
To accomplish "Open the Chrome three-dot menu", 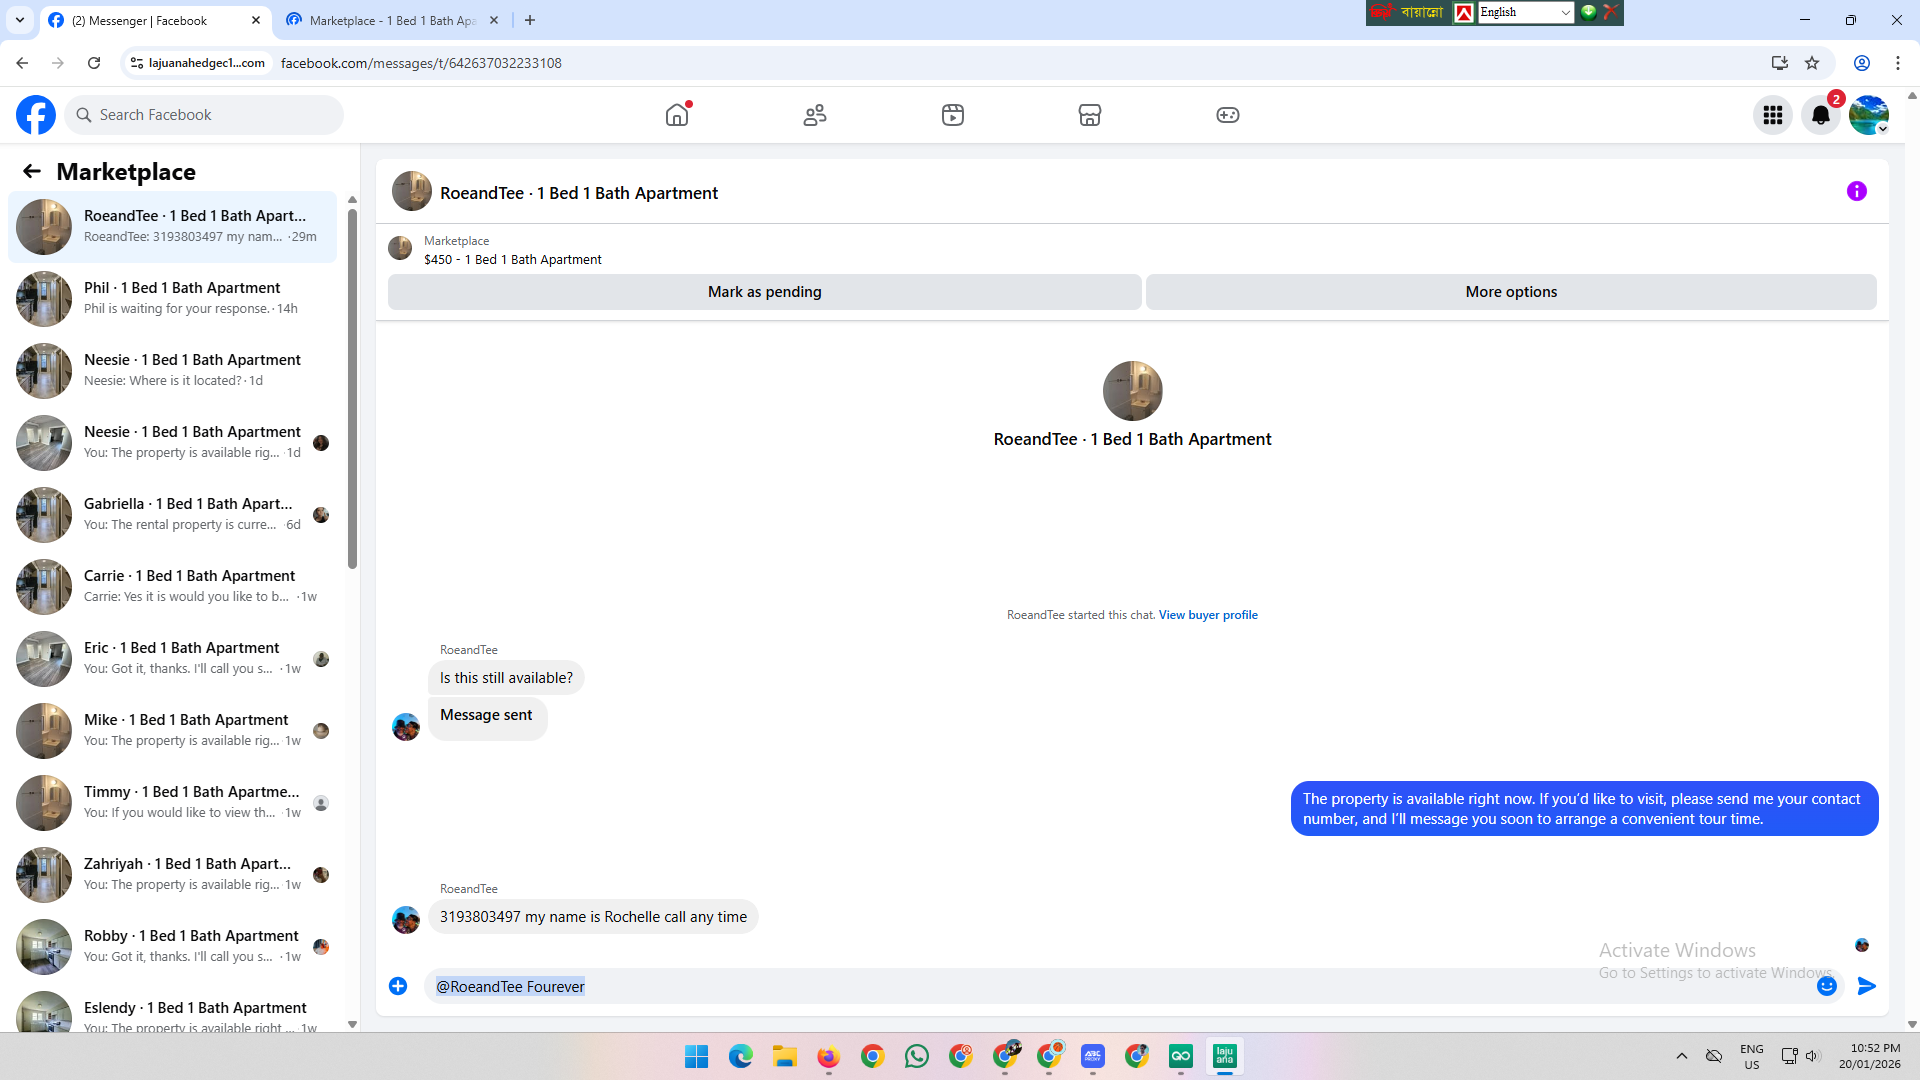I will pos(1898,63).
